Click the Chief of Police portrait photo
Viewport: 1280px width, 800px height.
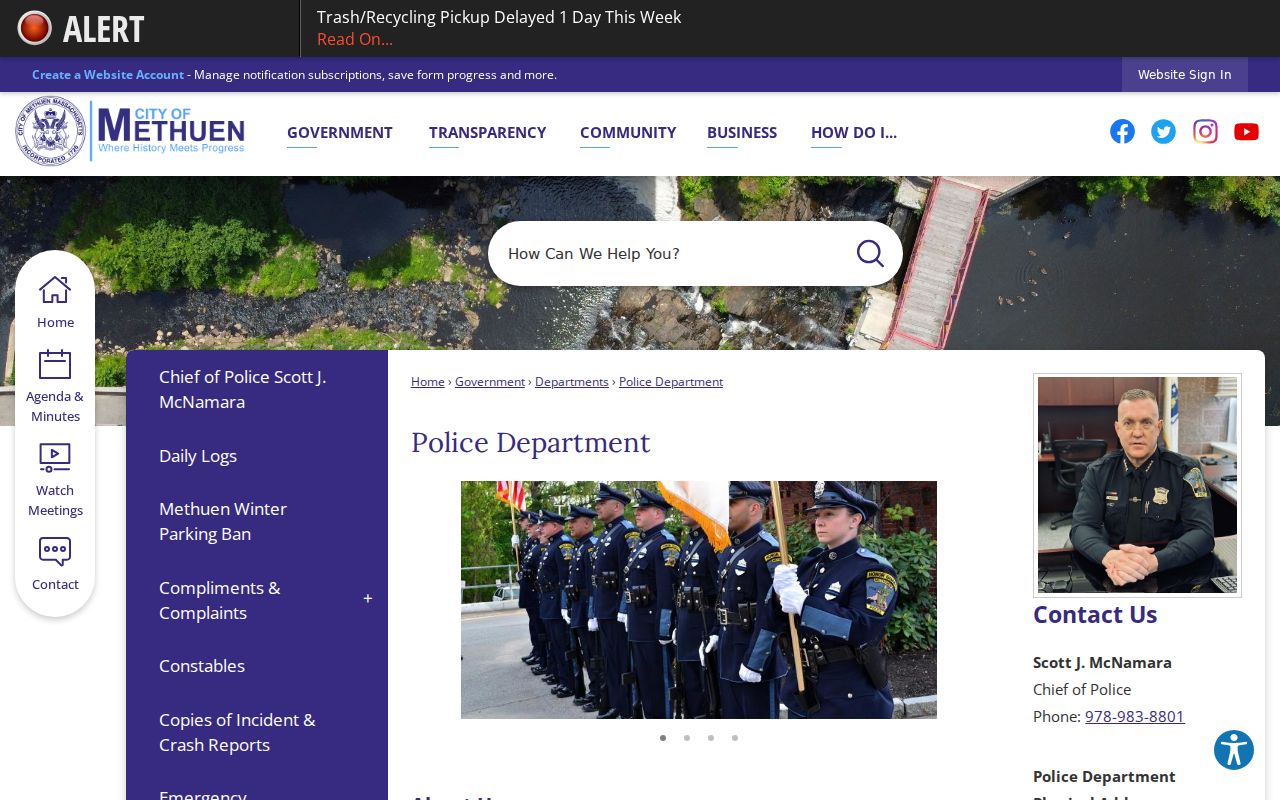(x=1137, y=485)
